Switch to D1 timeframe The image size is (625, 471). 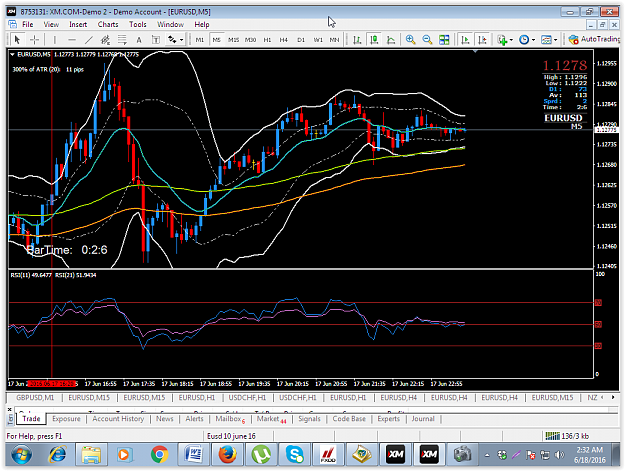click(301, 39)
